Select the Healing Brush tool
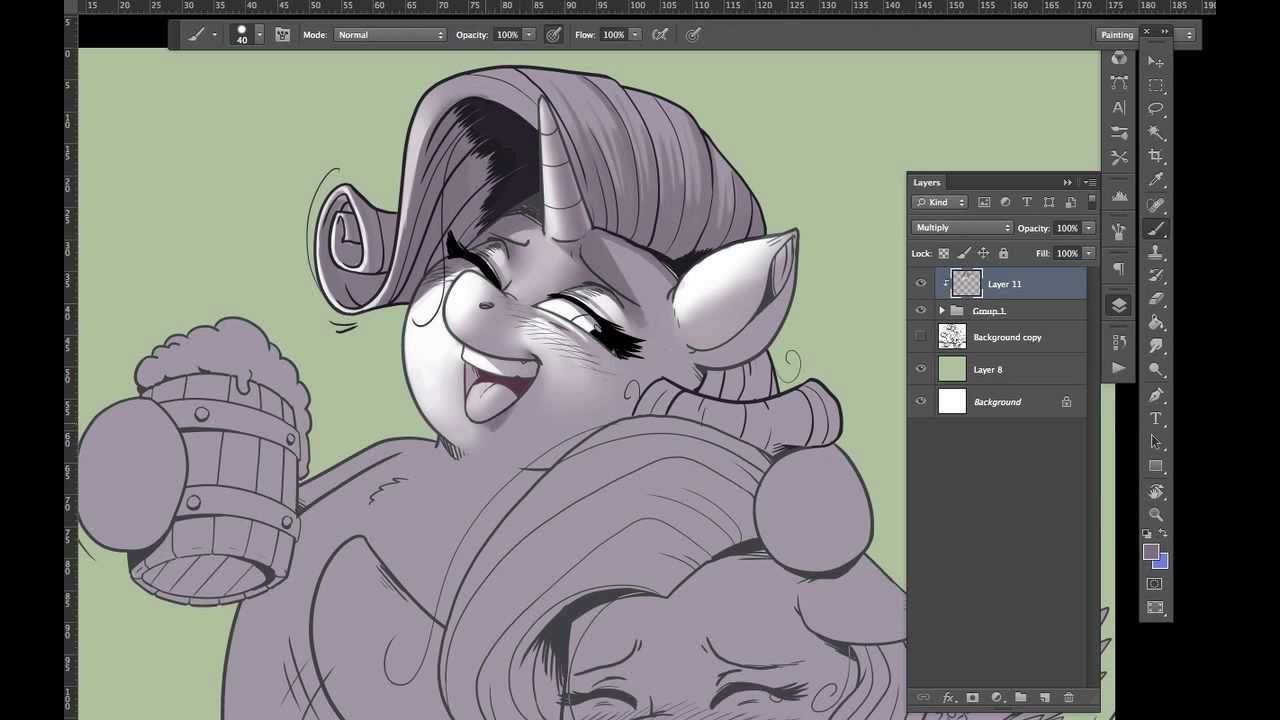 pyautogui.click(x=1156, y=204)
